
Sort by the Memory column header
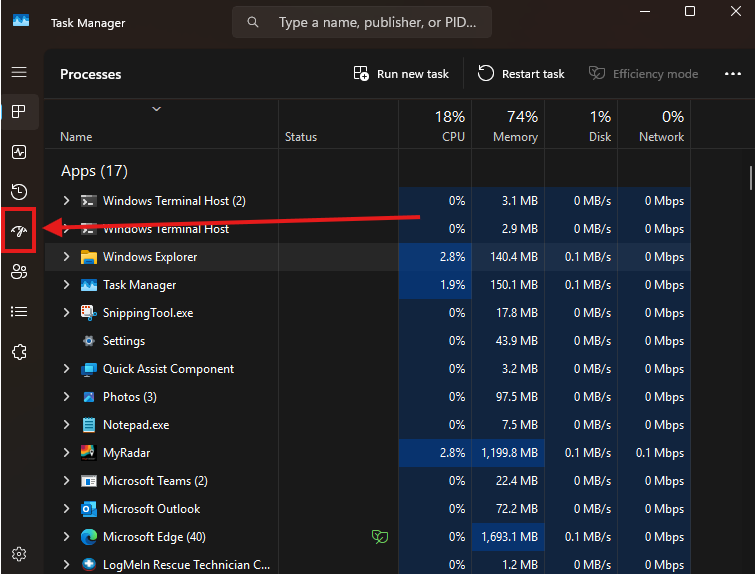tap(508, 125)
